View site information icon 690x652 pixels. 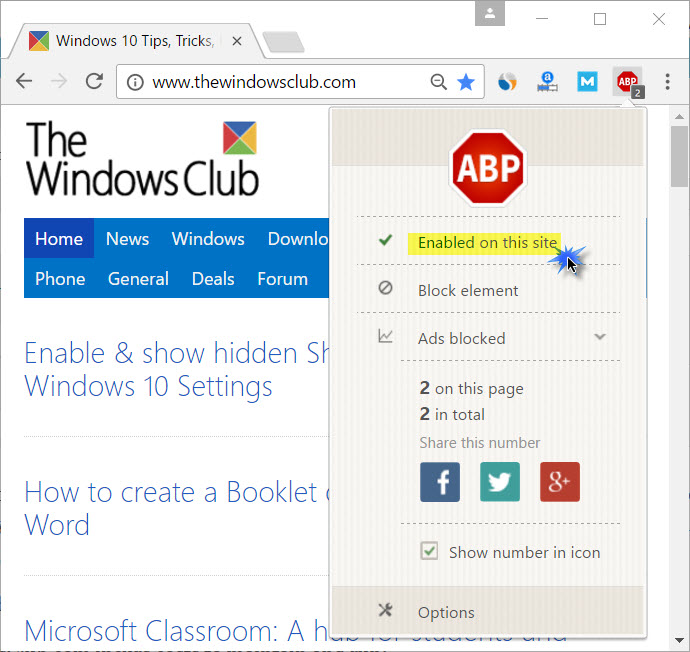[x=135, y=82]
